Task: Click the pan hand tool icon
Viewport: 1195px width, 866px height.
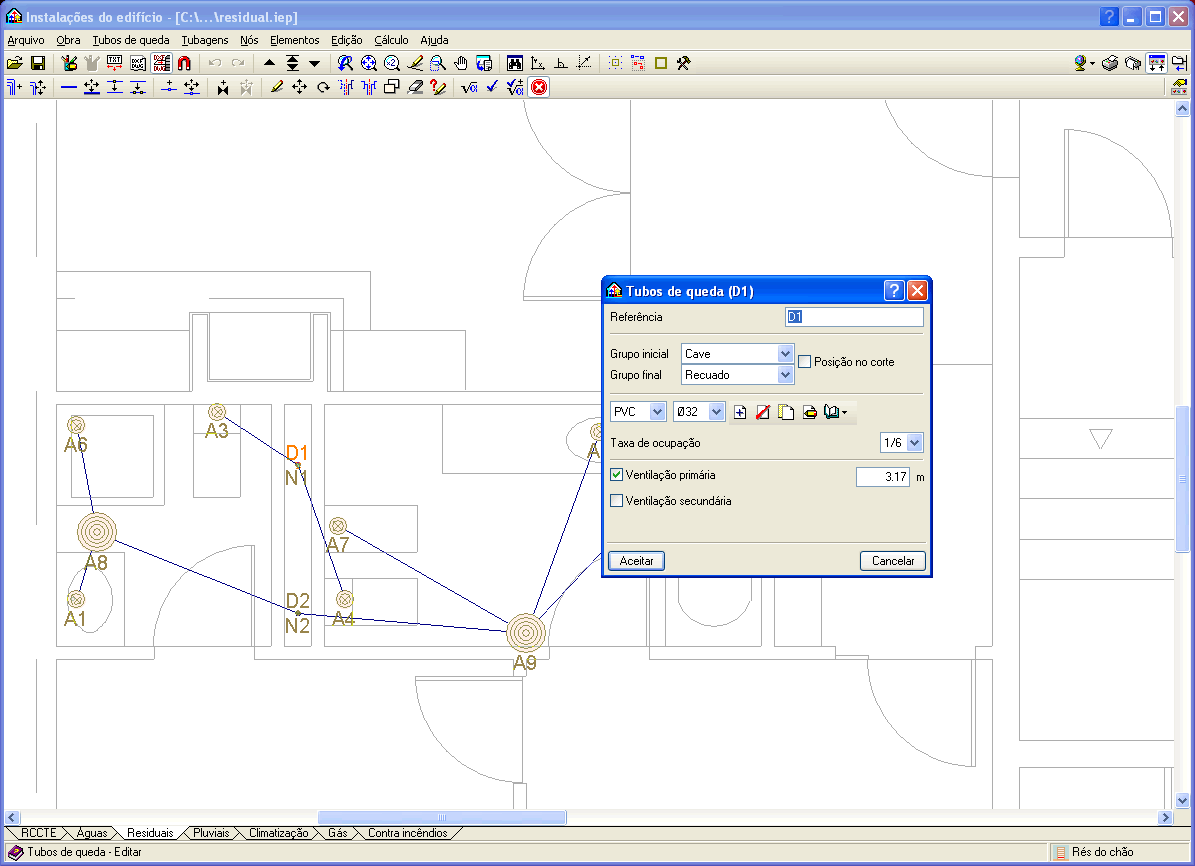Action: 460,63
